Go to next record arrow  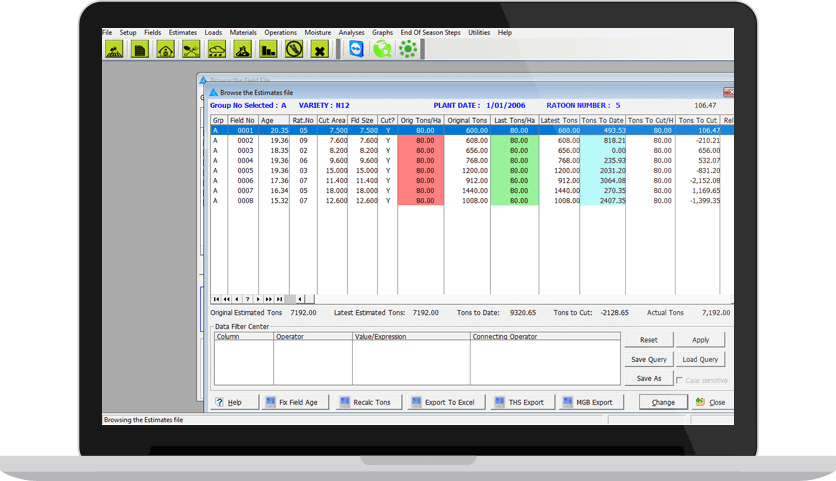tap(258, 299)
